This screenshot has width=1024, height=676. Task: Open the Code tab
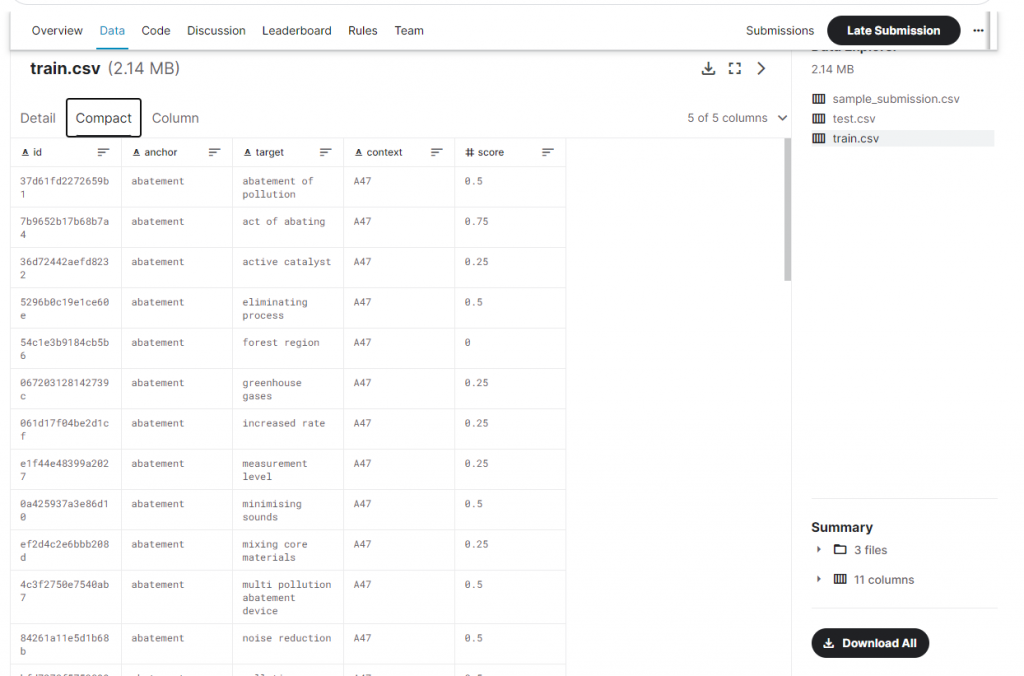click(155, 31)
